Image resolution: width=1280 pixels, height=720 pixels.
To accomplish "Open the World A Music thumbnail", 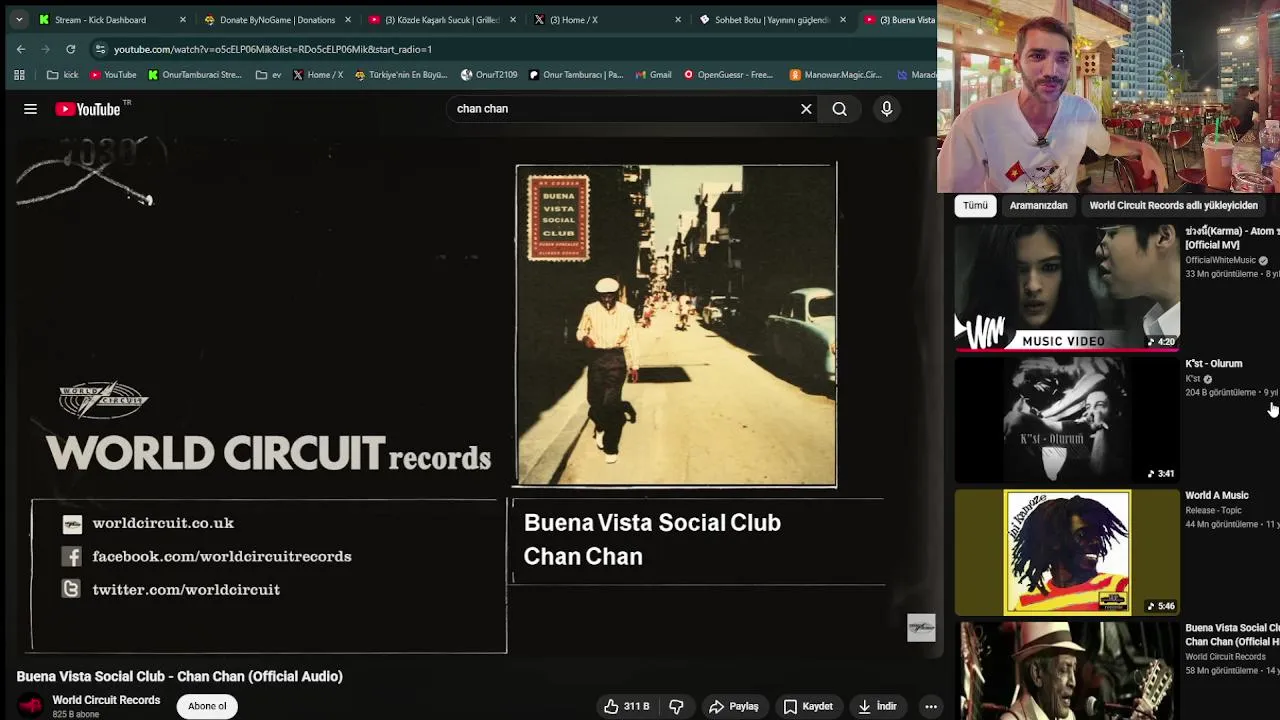I will [1067, 552].
